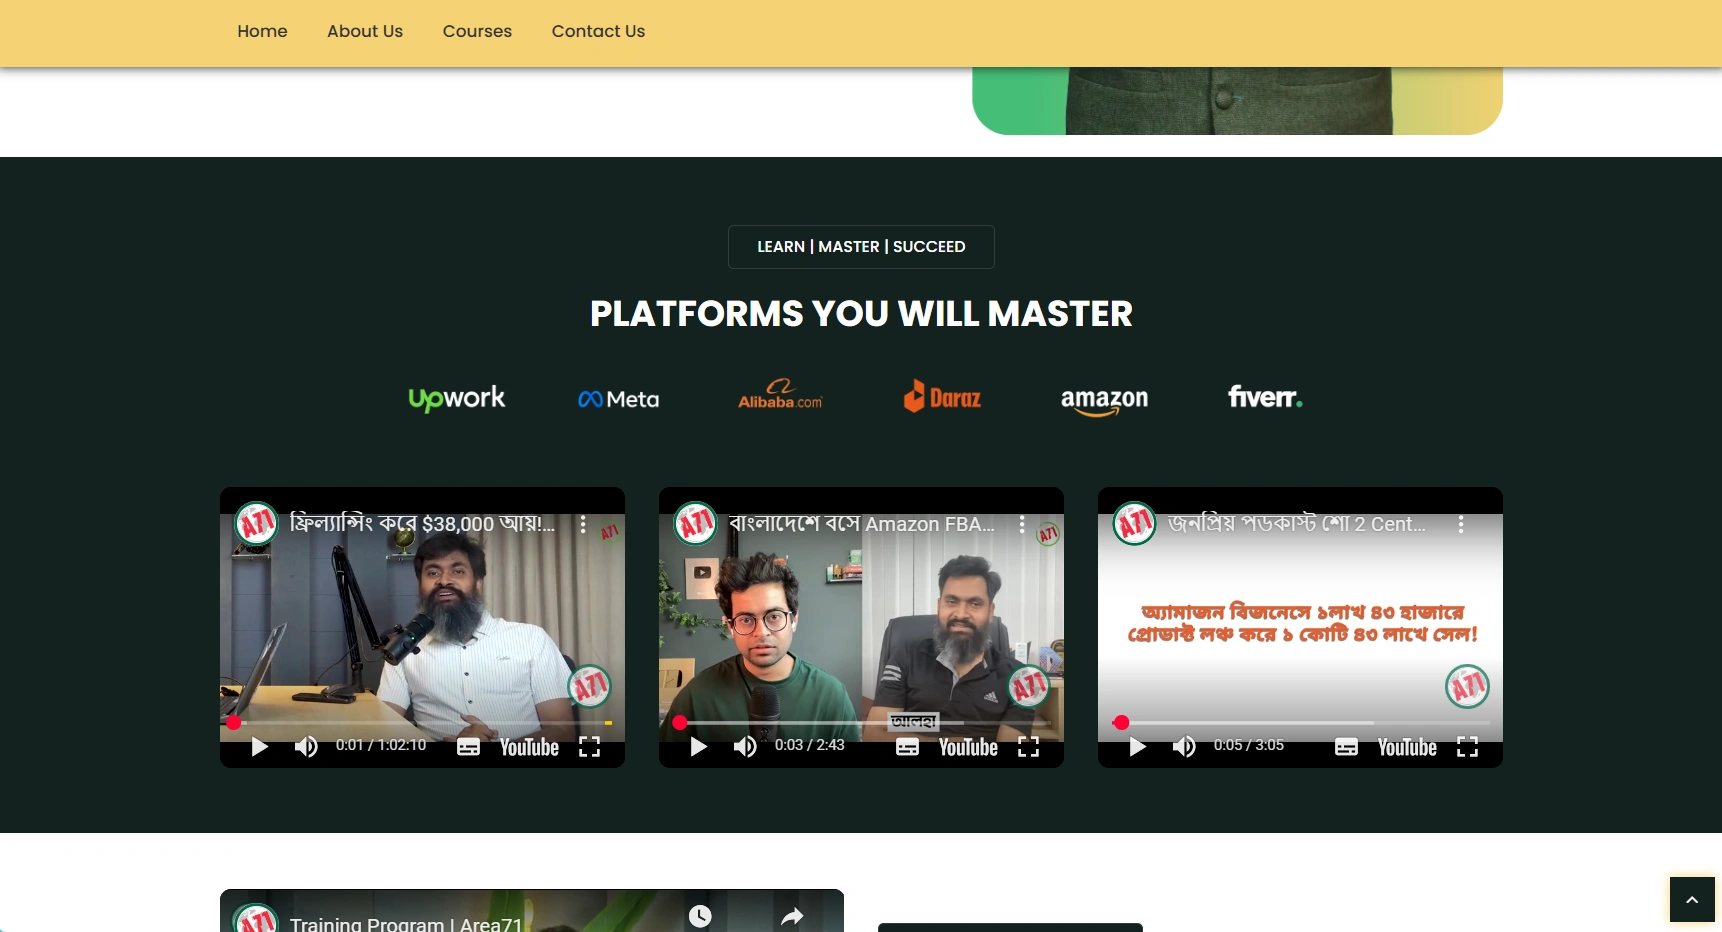Play the freelancing $38,000 video
1722x932 pixels.
coord(260,747)
